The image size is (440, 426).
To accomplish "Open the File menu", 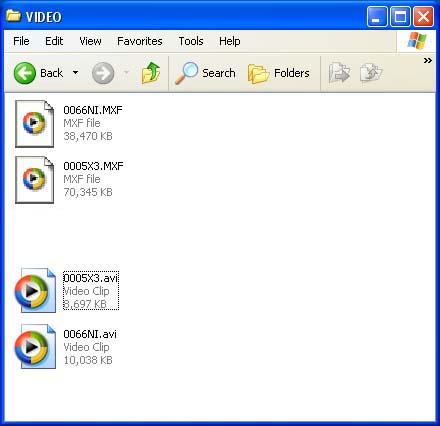I will (21, 41).
